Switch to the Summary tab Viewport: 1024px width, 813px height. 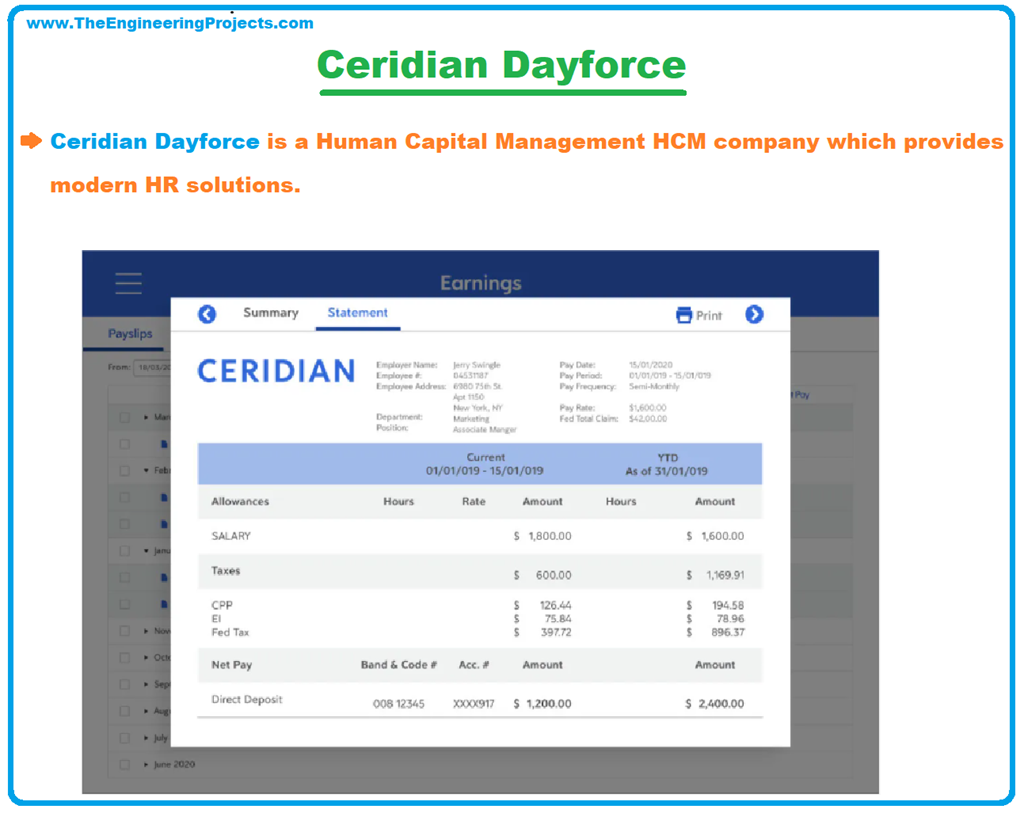pos(271,312)
